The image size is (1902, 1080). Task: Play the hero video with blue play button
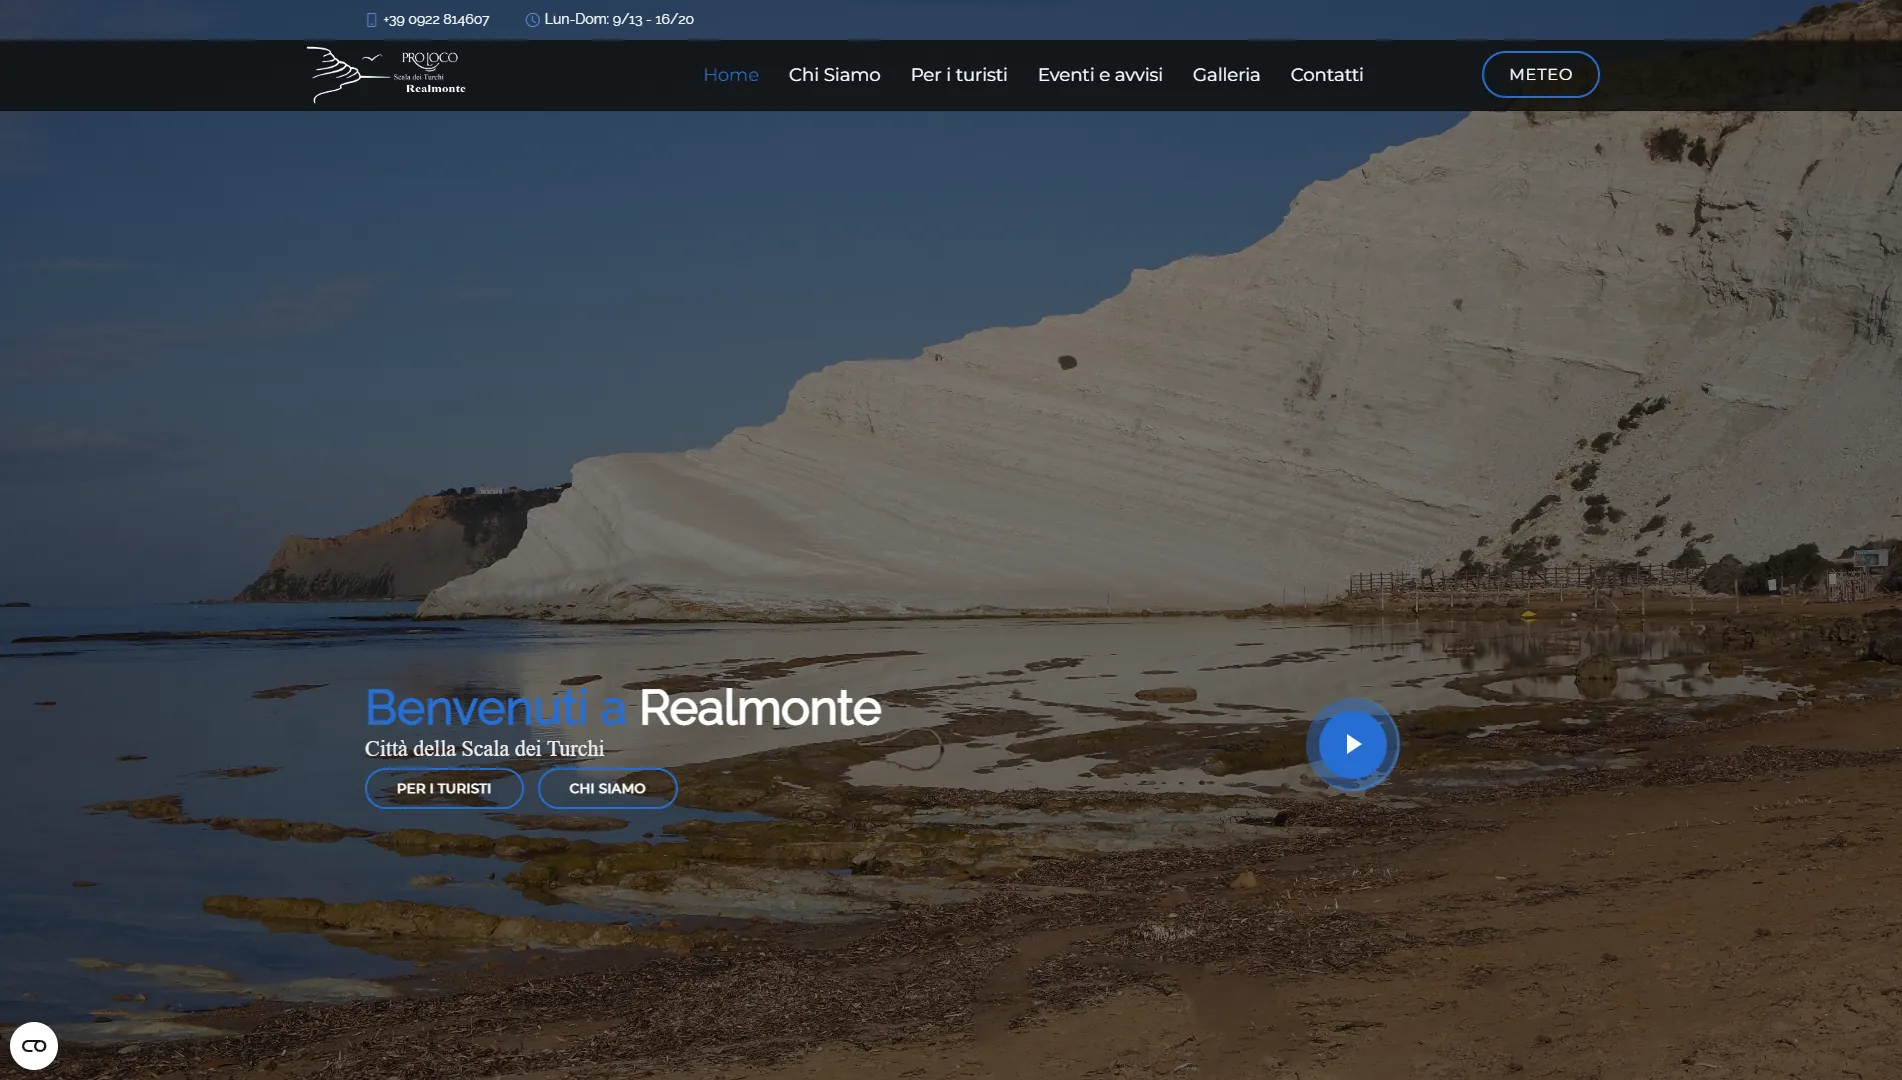click(1352, 744)
